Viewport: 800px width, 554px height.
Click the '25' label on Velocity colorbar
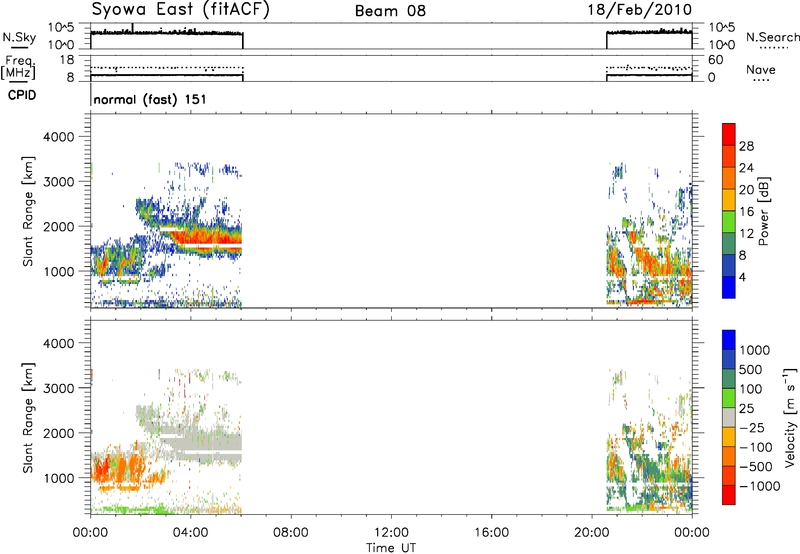coord(746,408)
